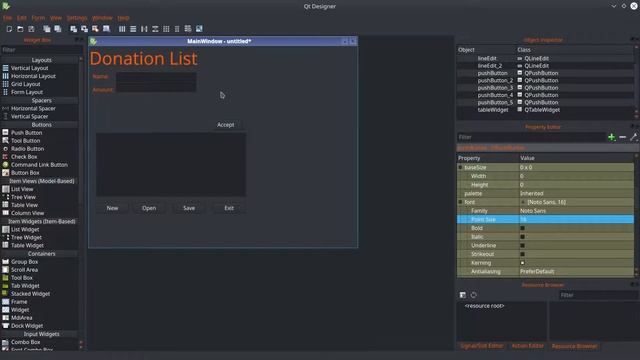
Task: Collapse the Buttons category in Widget Box
Action: tap(41, 124)
